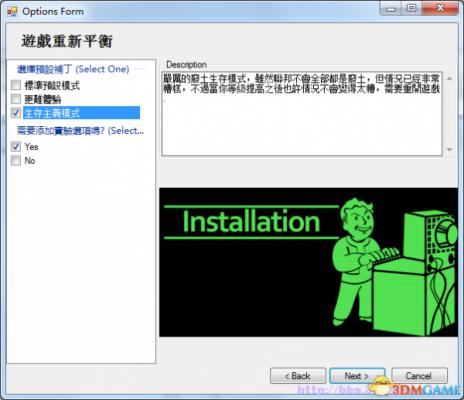
Task: Check the 標準預設模式 checkbox
Action: 16,85
